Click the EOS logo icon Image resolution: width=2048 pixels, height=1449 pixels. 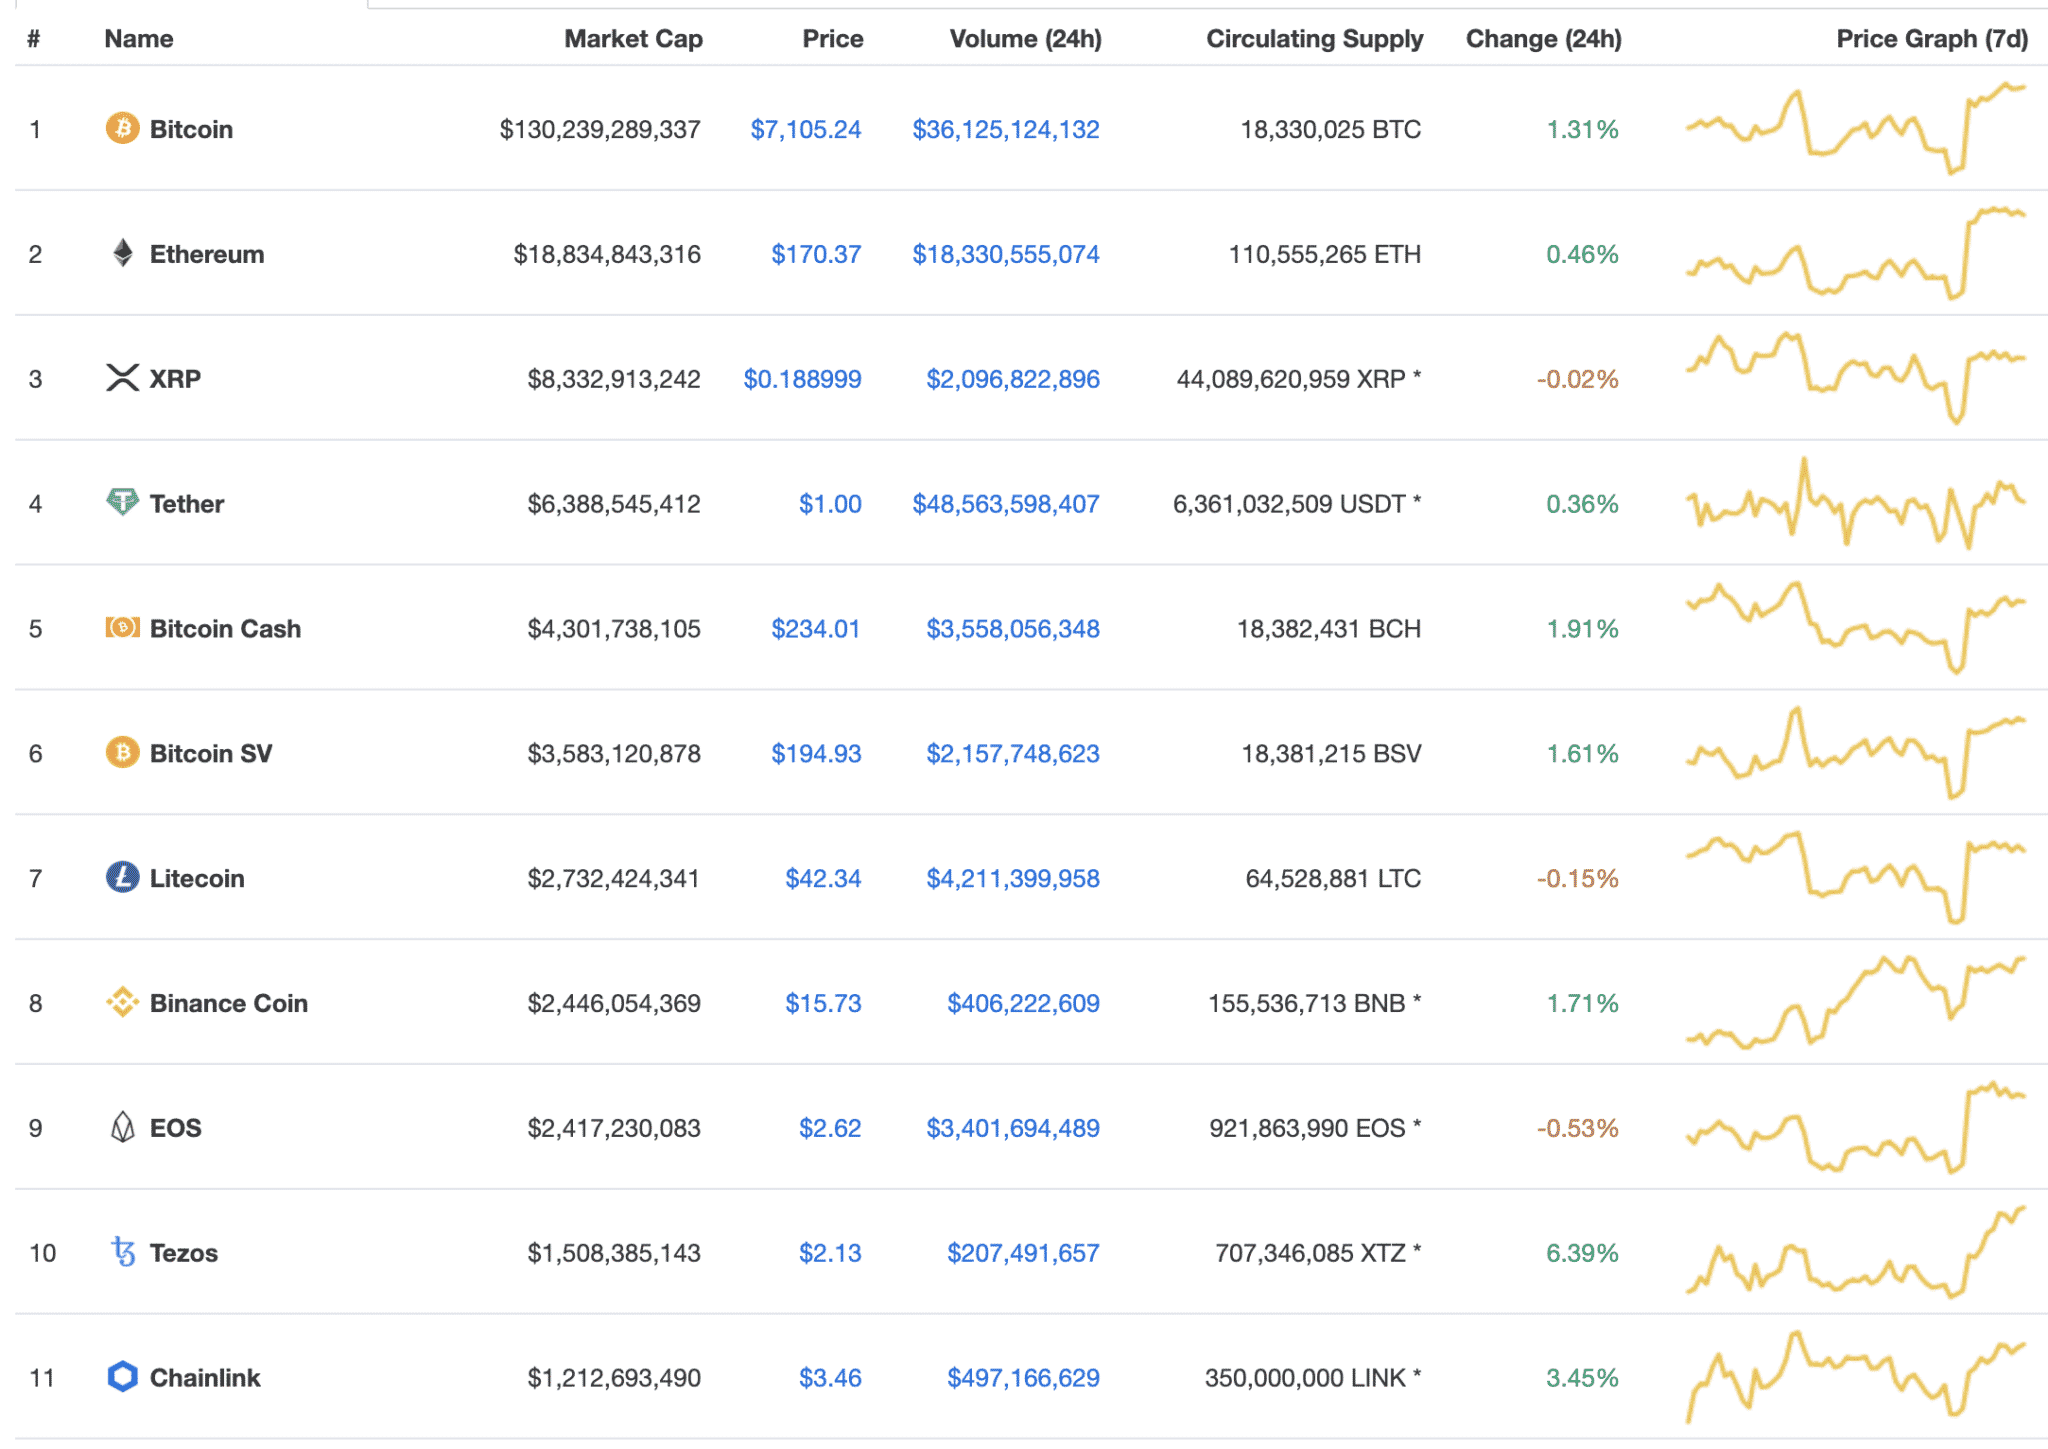[x=122, y=1127]
